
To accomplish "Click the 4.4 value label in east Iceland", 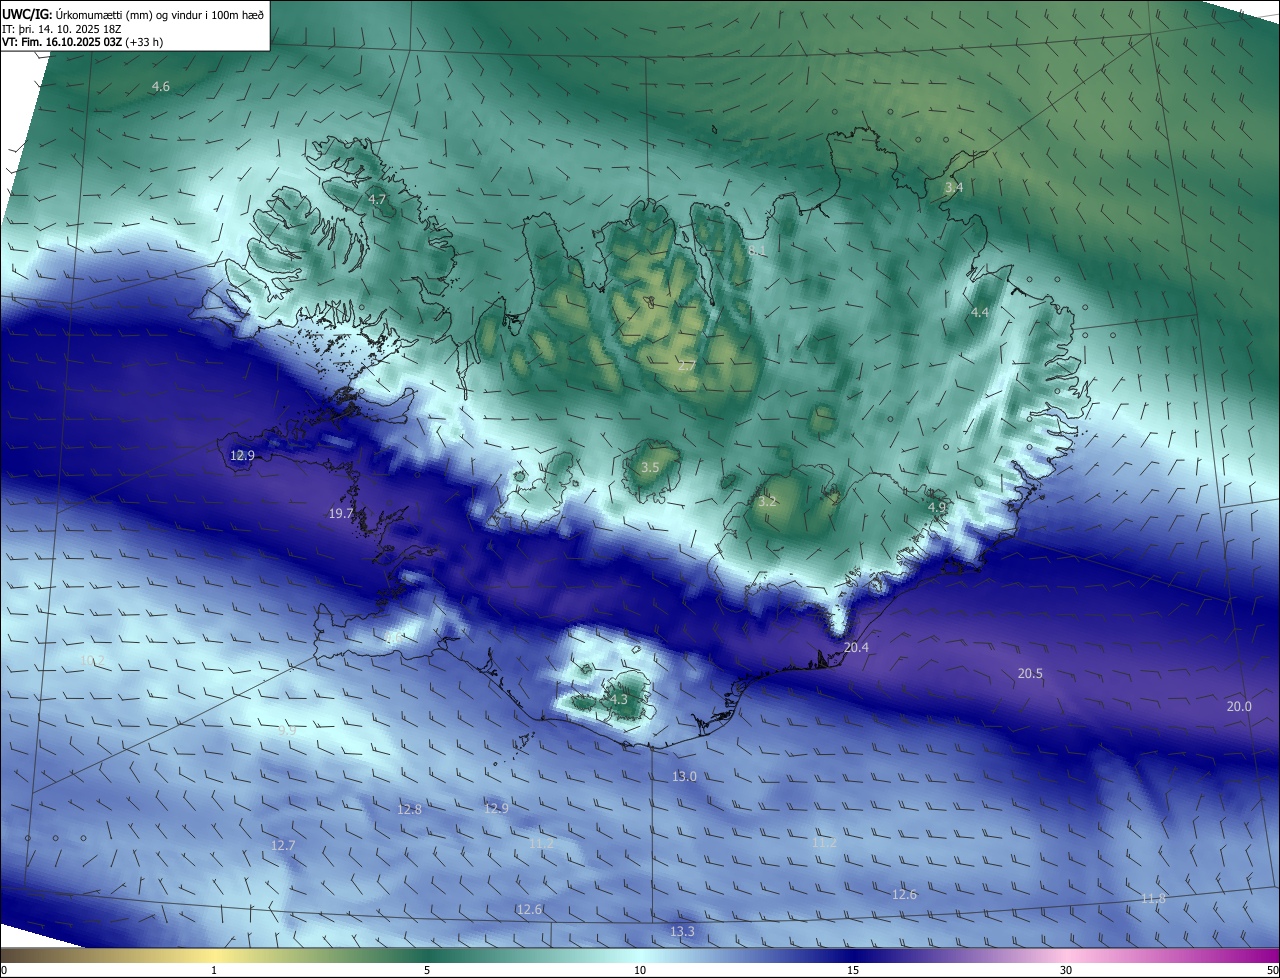I will [x=980, y=313].
